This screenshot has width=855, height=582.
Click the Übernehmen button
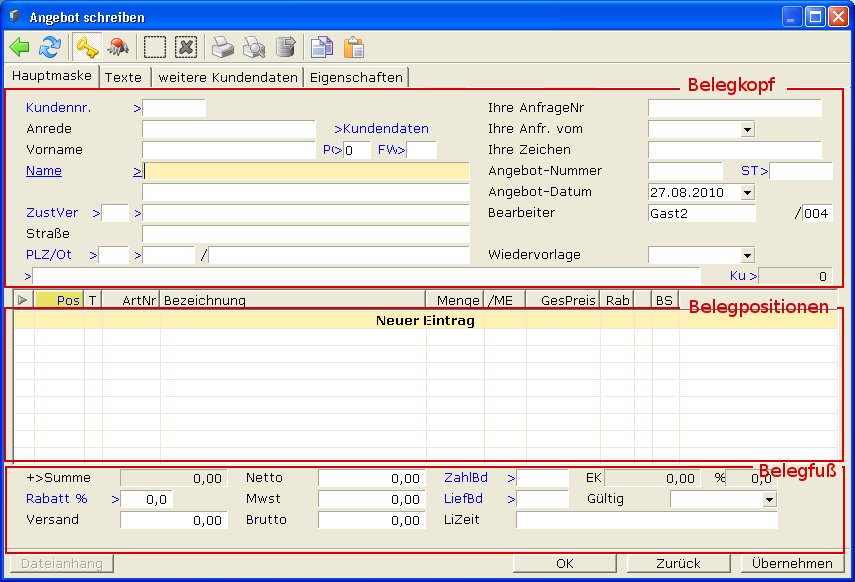pos(792,563)
